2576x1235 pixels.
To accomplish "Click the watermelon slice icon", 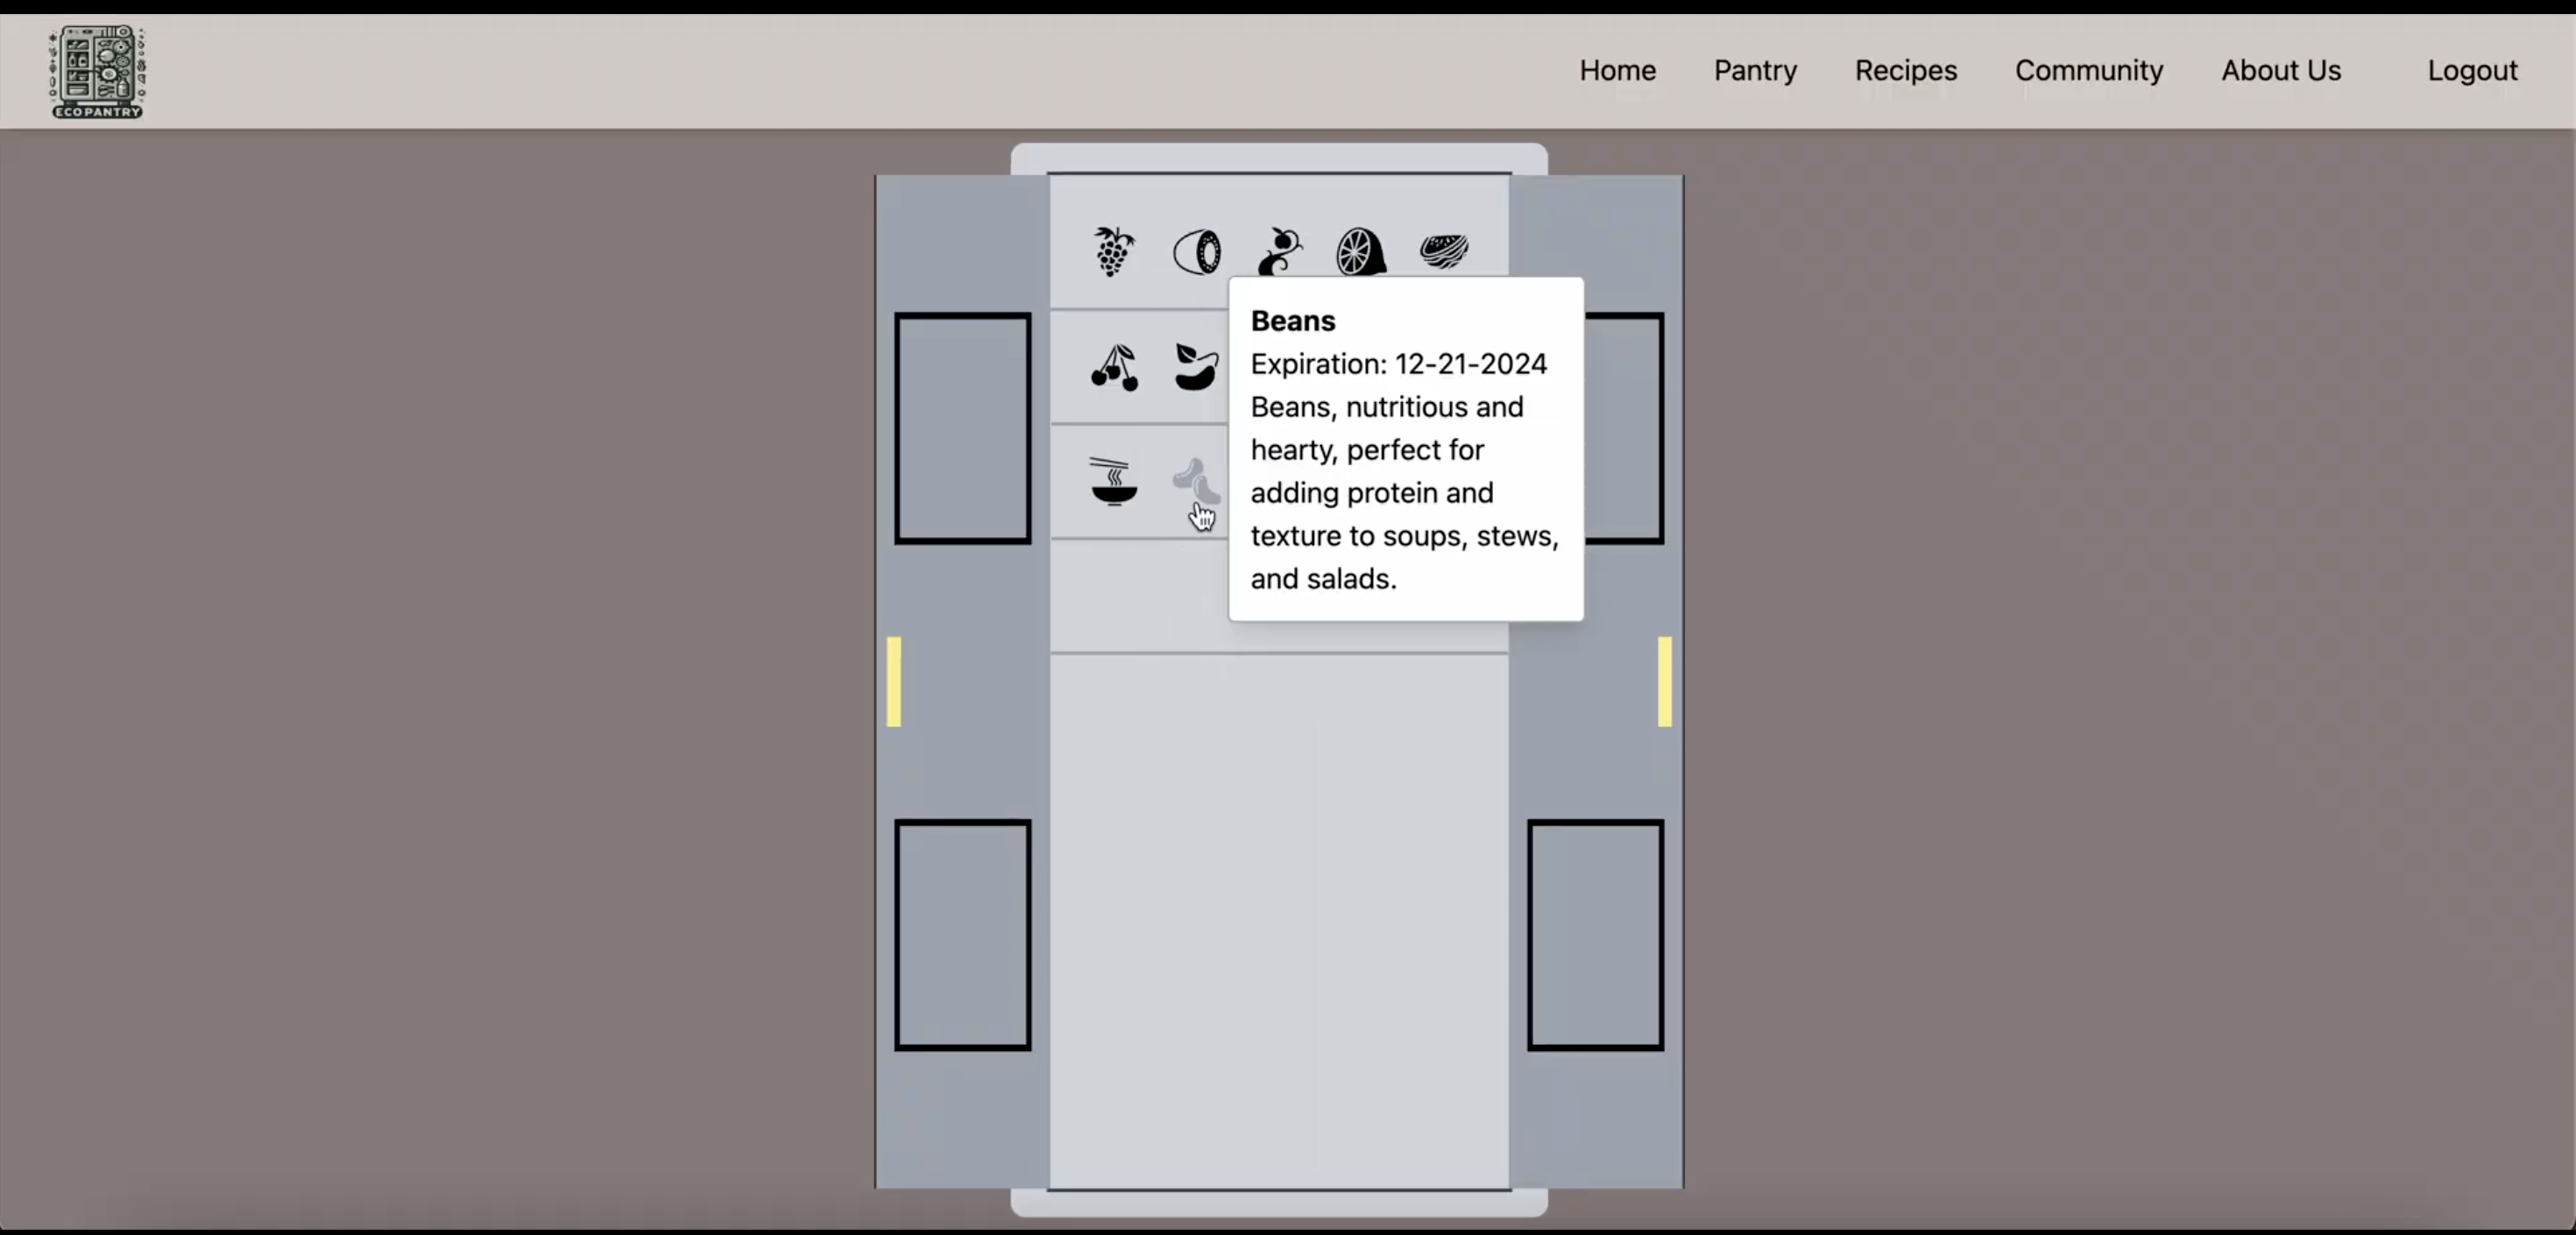I will click(x=1443, y=250).
